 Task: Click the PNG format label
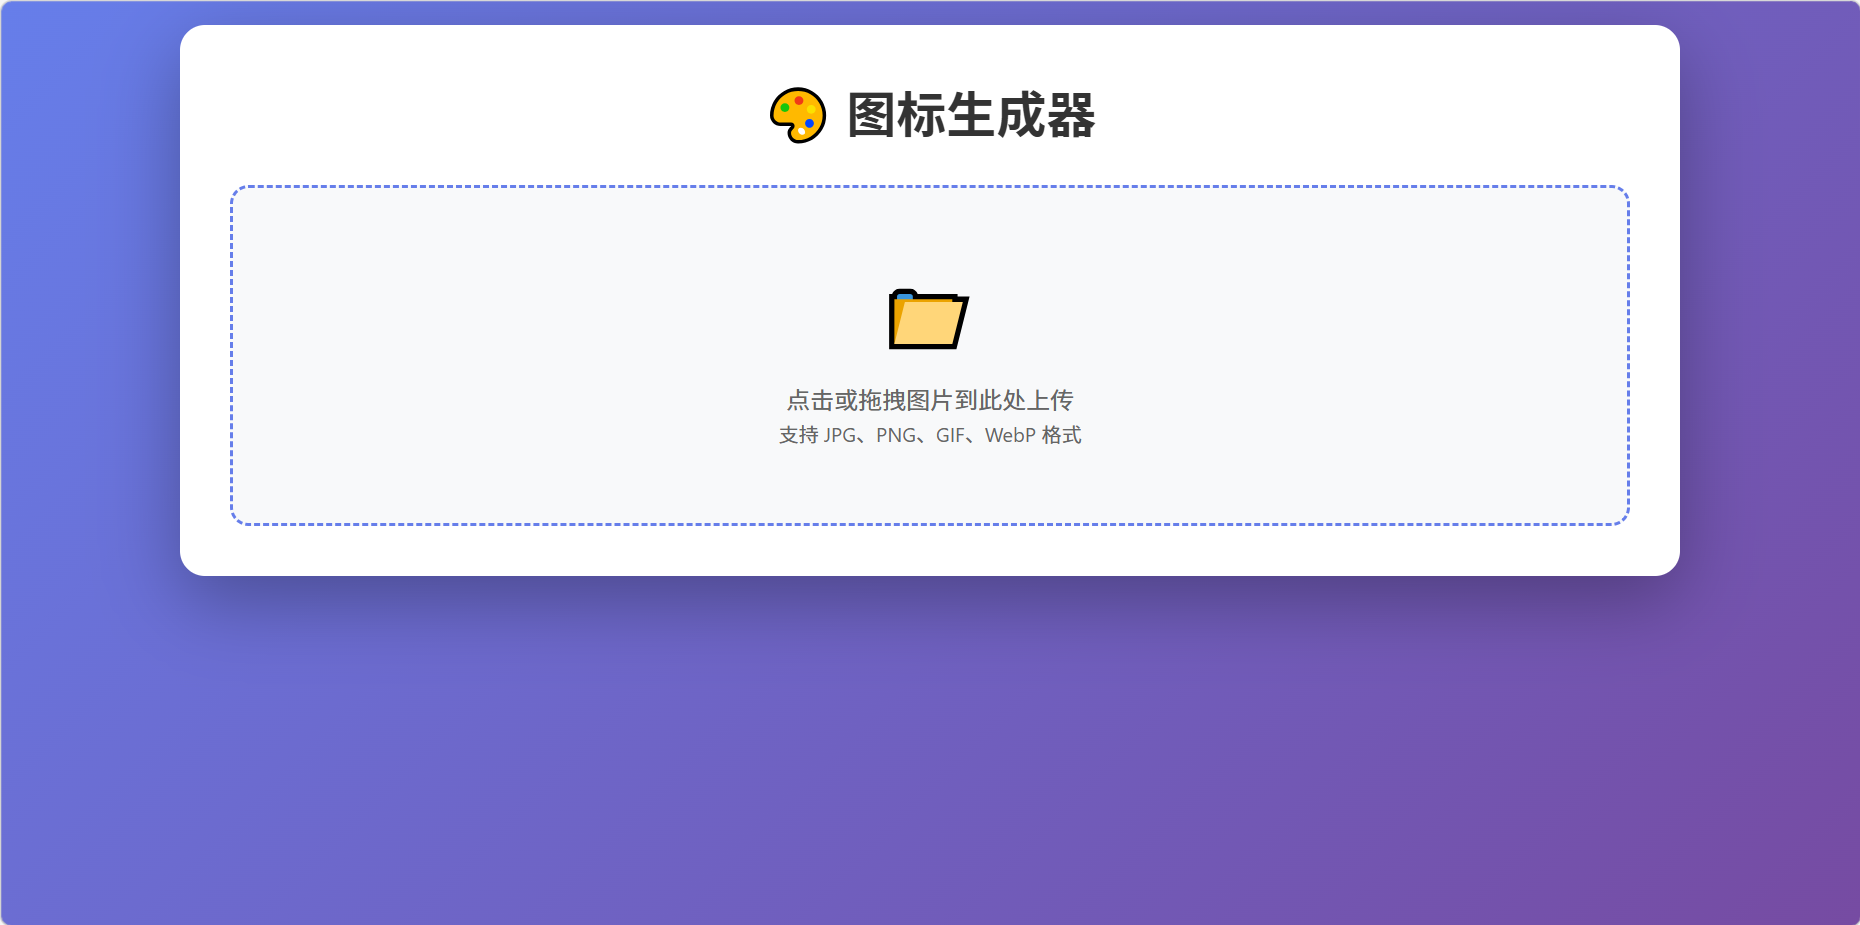click(897, 435)
